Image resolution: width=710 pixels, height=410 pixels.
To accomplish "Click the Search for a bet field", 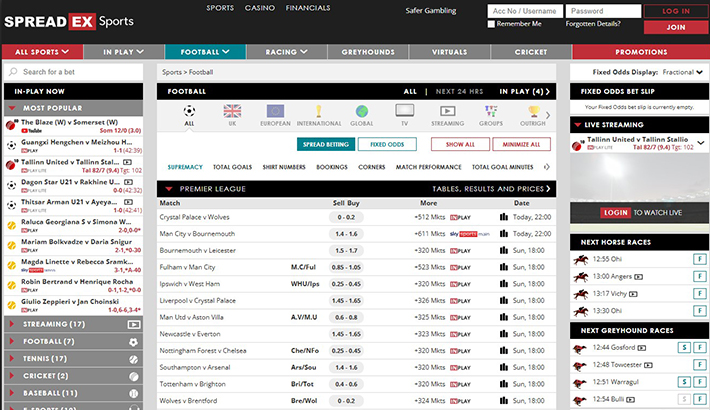I will [x=73, y=72].
